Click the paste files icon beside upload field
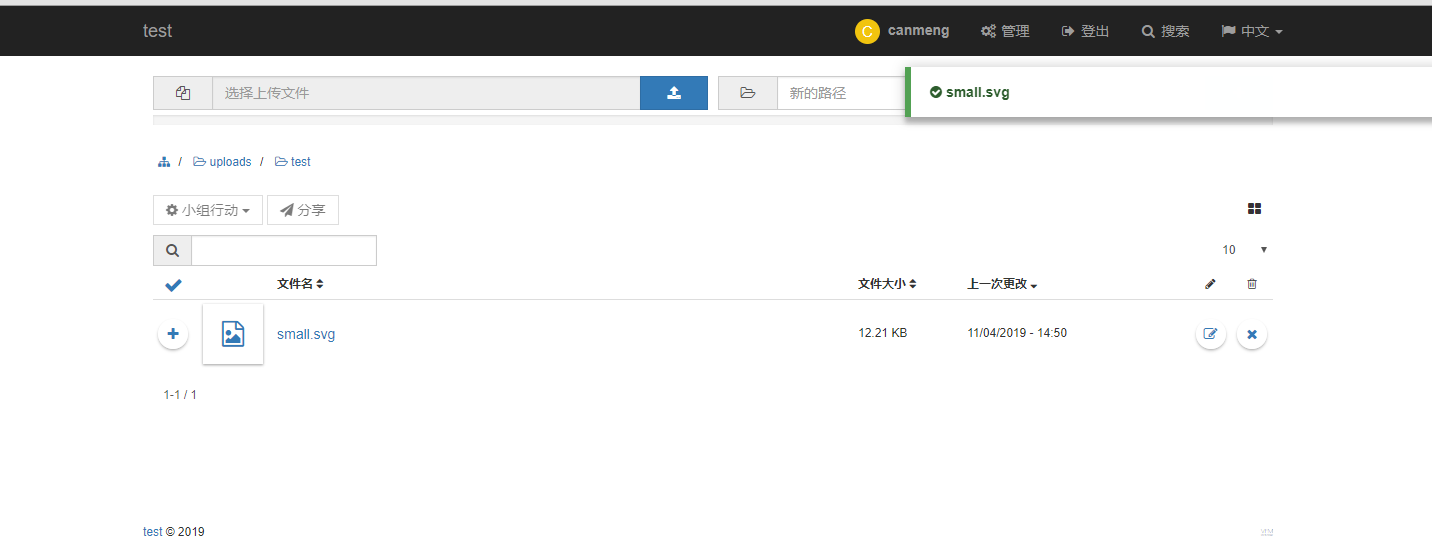 (x=183, y=93)
